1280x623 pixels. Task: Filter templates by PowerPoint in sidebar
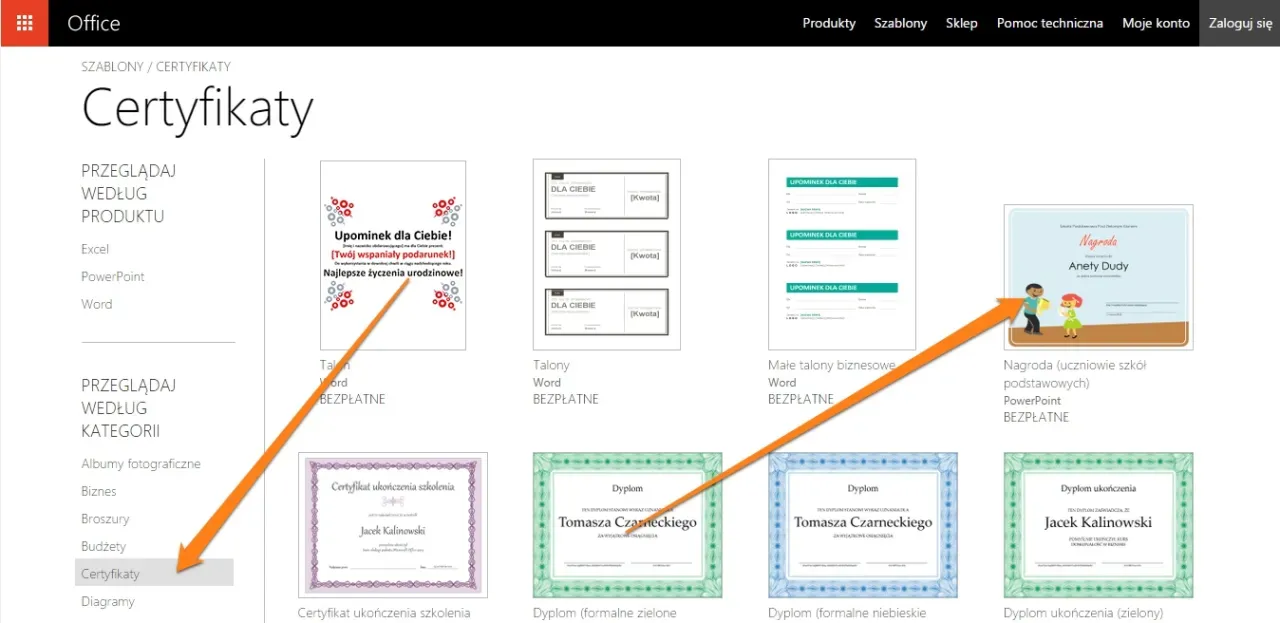(x=113, y=277)
